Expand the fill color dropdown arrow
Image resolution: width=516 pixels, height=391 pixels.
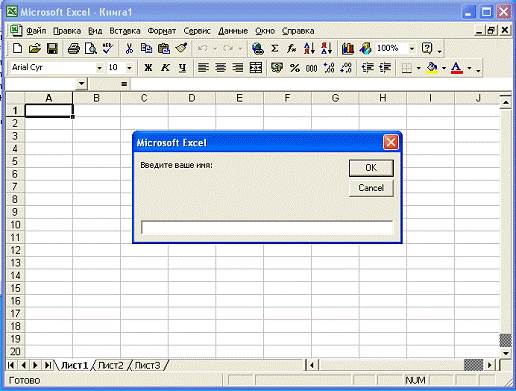tap(444, 68)
